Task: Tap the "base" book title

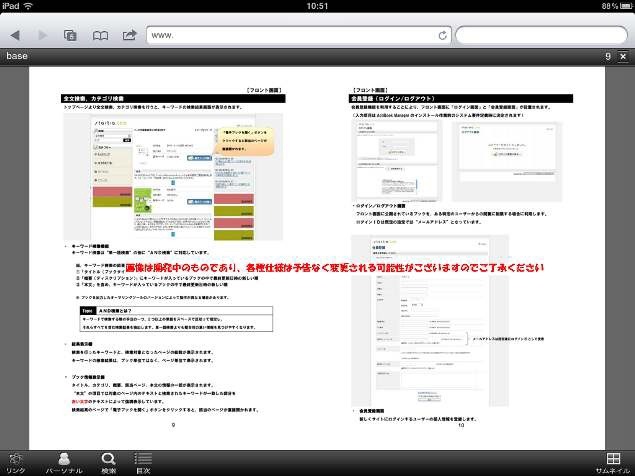Action: point(17,56)
